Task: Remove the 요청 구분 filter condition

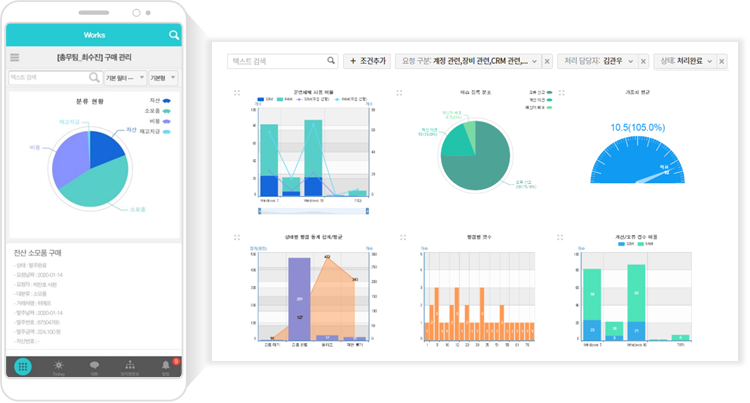Action: coord(547,61)
